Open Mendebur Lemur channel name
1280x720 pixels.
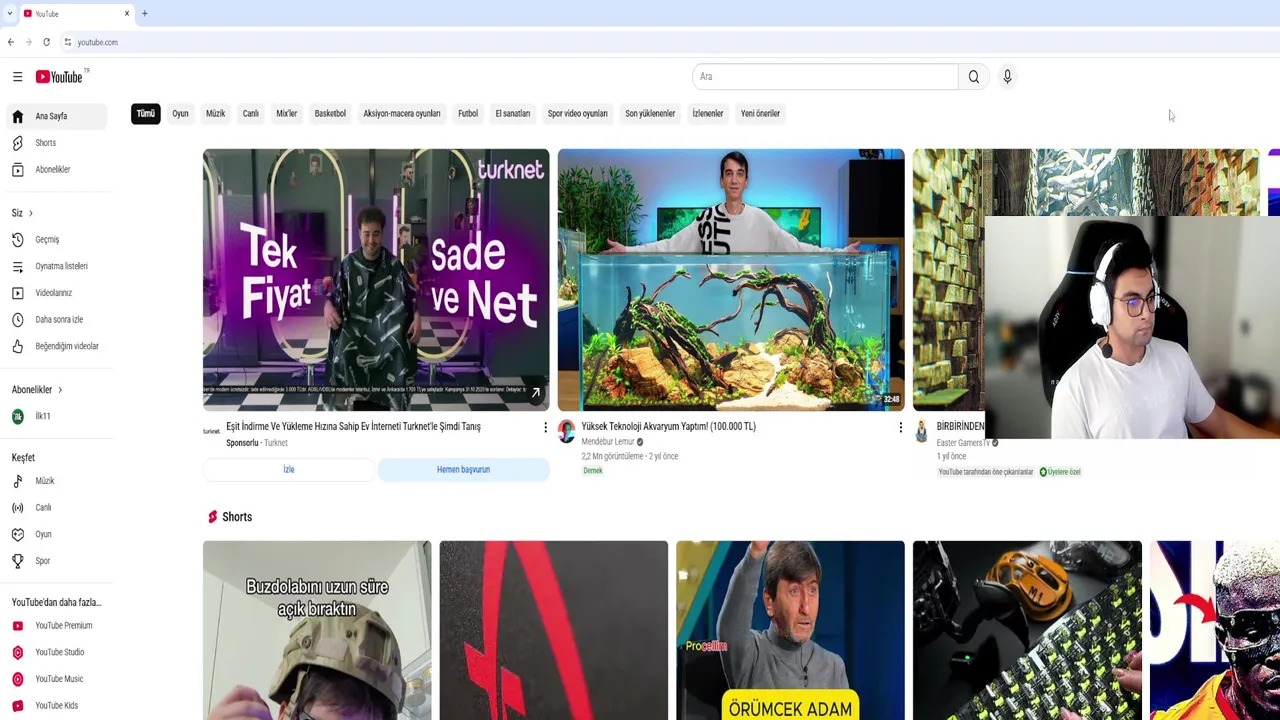(608, 442)
